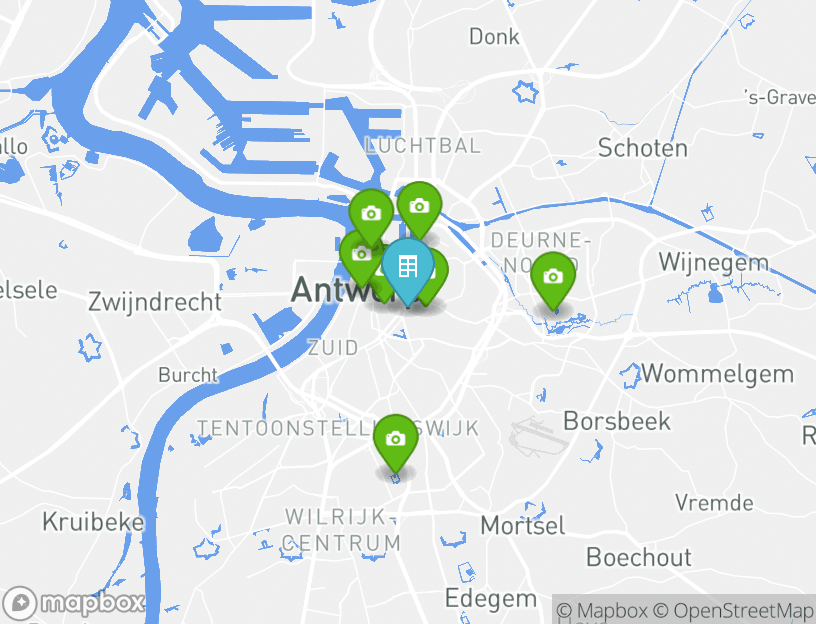The image size is (816, 624).
Task: Click the Mortsel town label
Action: coord(522,526)
